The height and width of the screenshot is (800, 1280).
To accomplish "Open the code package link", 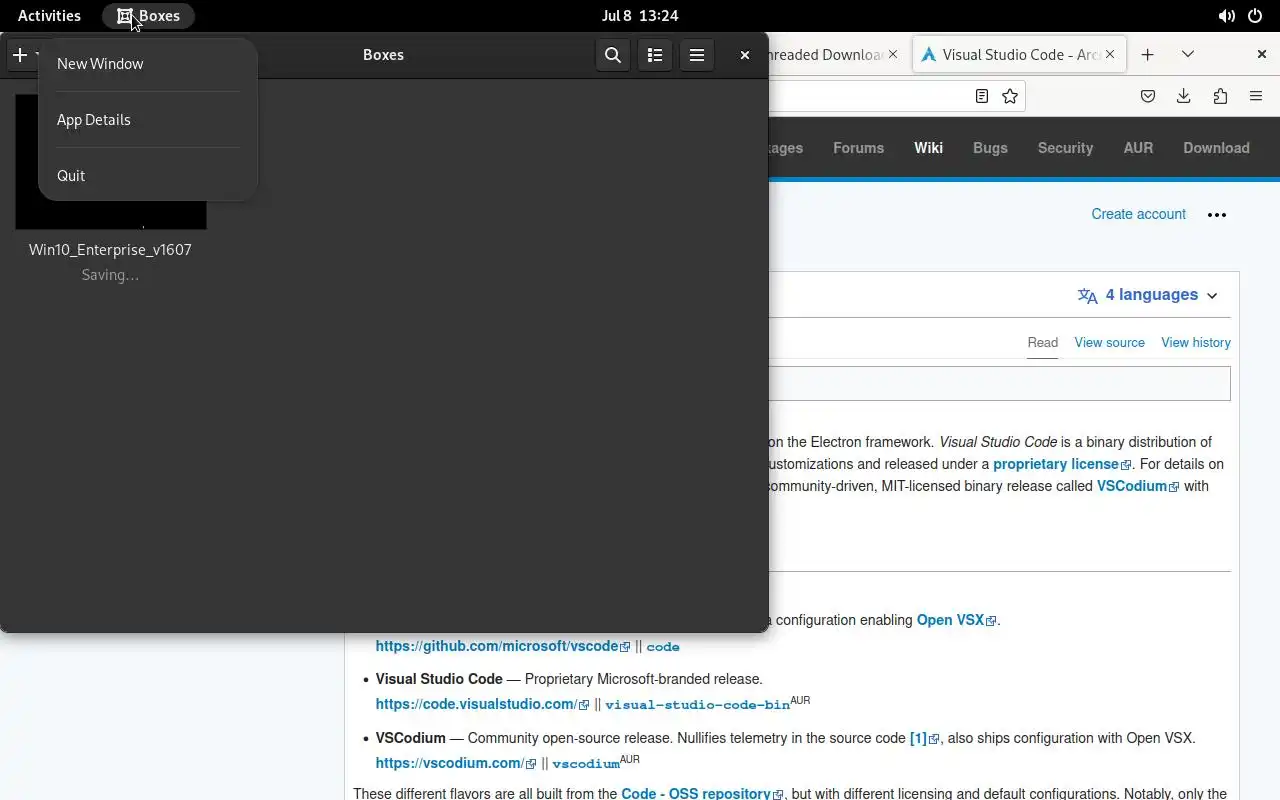I will tap(663, 647).
